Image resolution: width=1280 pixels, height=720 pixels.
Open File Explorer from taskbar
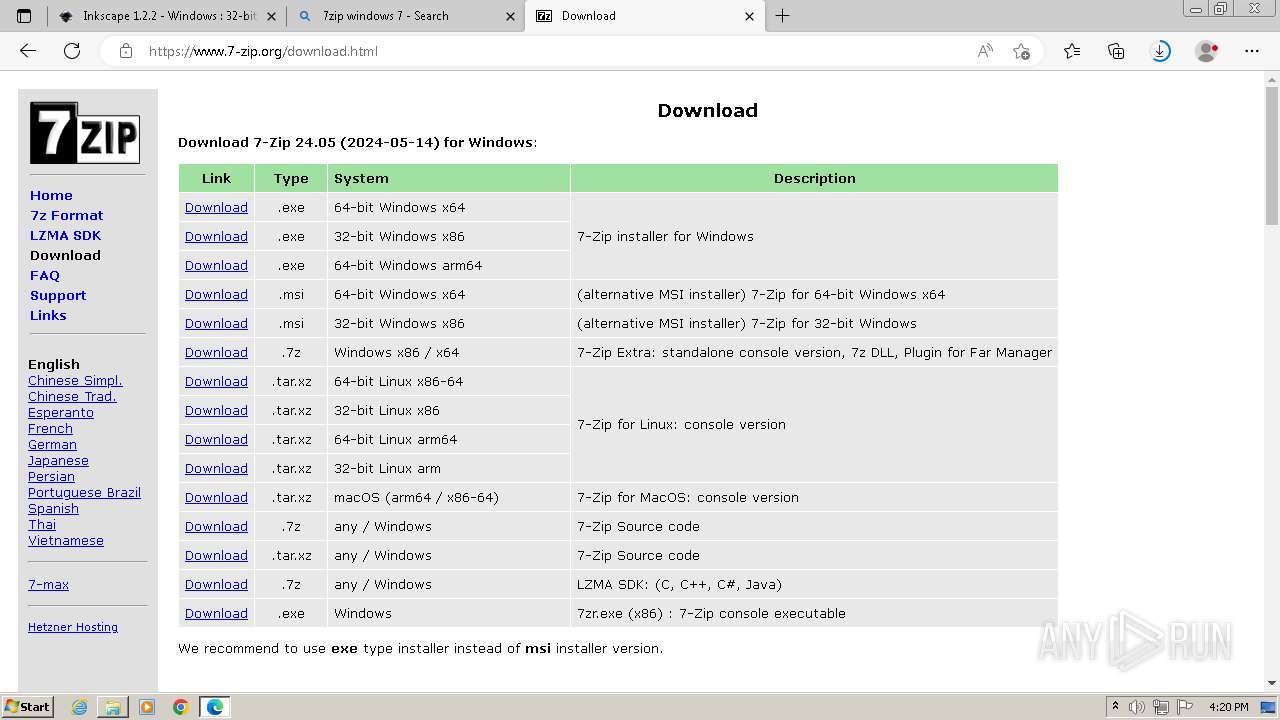[x=113, y=707]
